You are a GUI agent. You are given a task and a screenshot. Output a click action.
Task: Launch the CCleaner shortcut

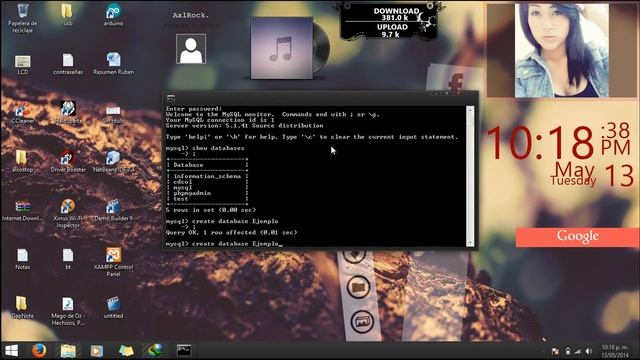[23, 113]
